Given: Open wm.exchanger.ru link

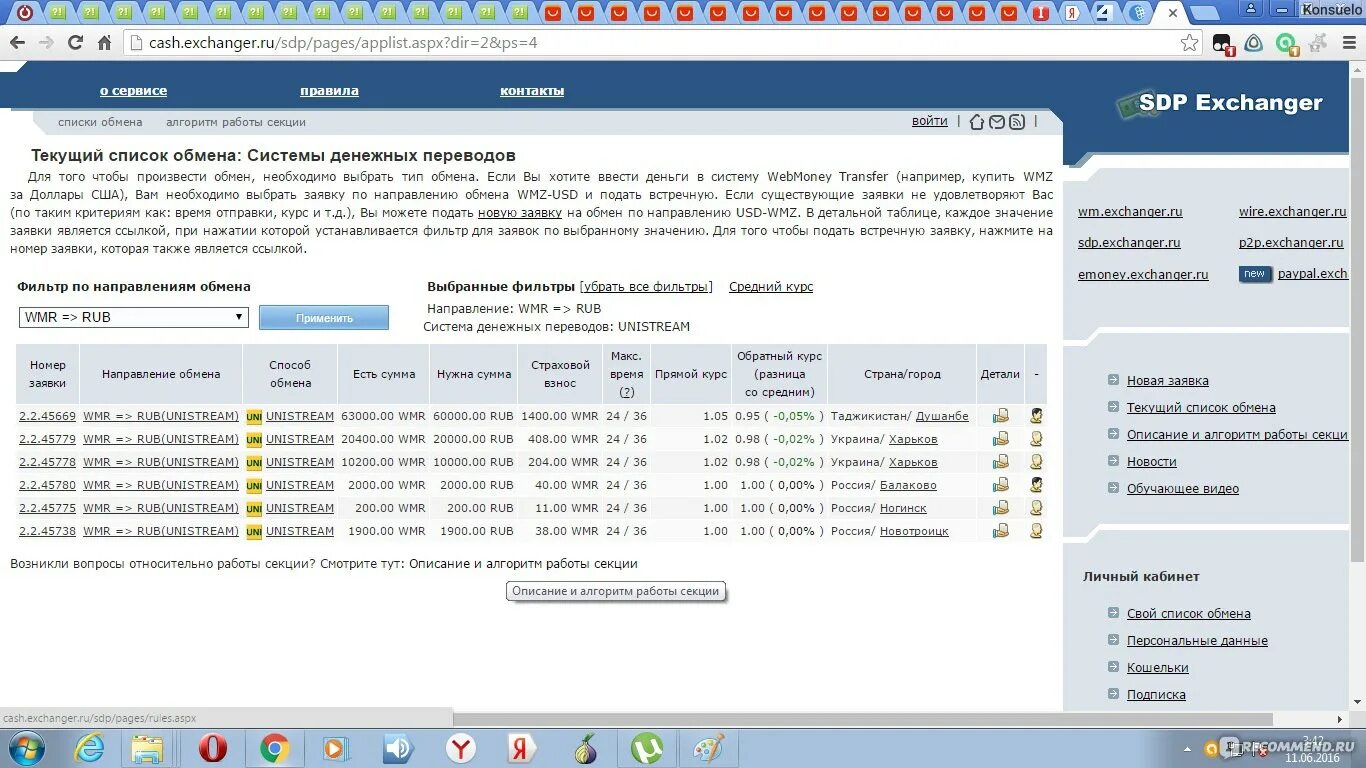Looking at the screenshot, I should [x=1130, y=212].
